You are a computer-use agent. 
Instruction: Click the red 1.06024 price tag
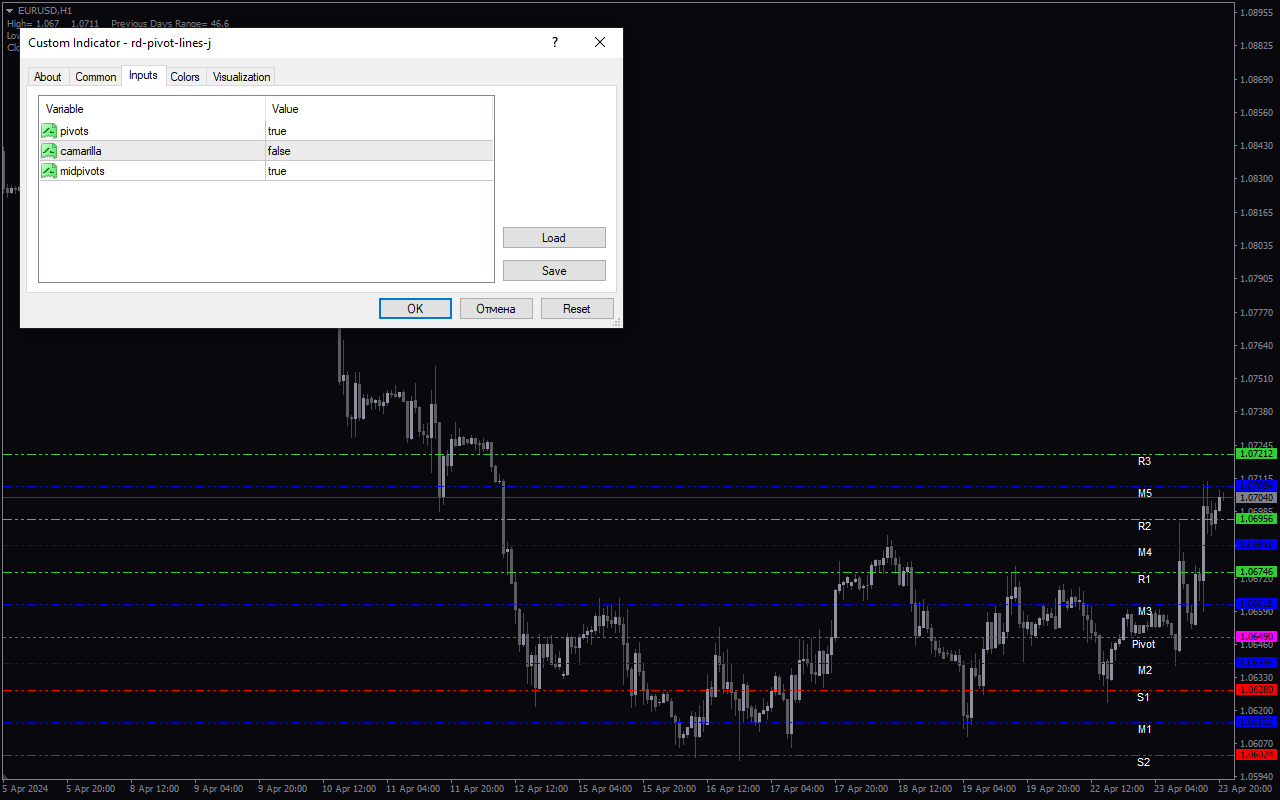coord(1257,755)
